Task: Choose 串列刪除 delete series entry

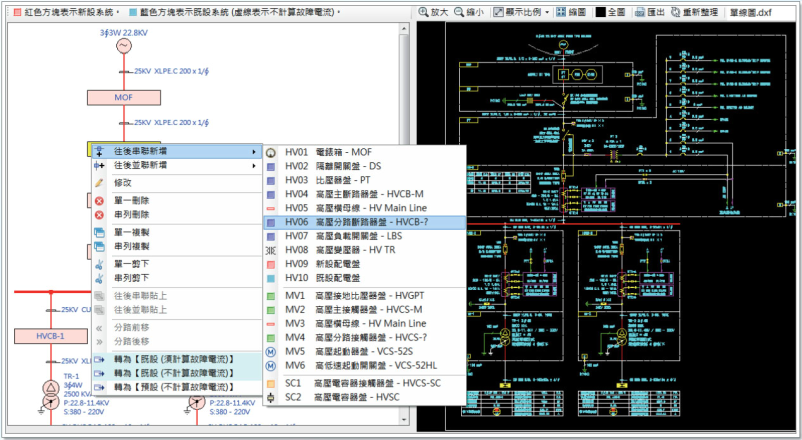Action: (x=177, y=214)
